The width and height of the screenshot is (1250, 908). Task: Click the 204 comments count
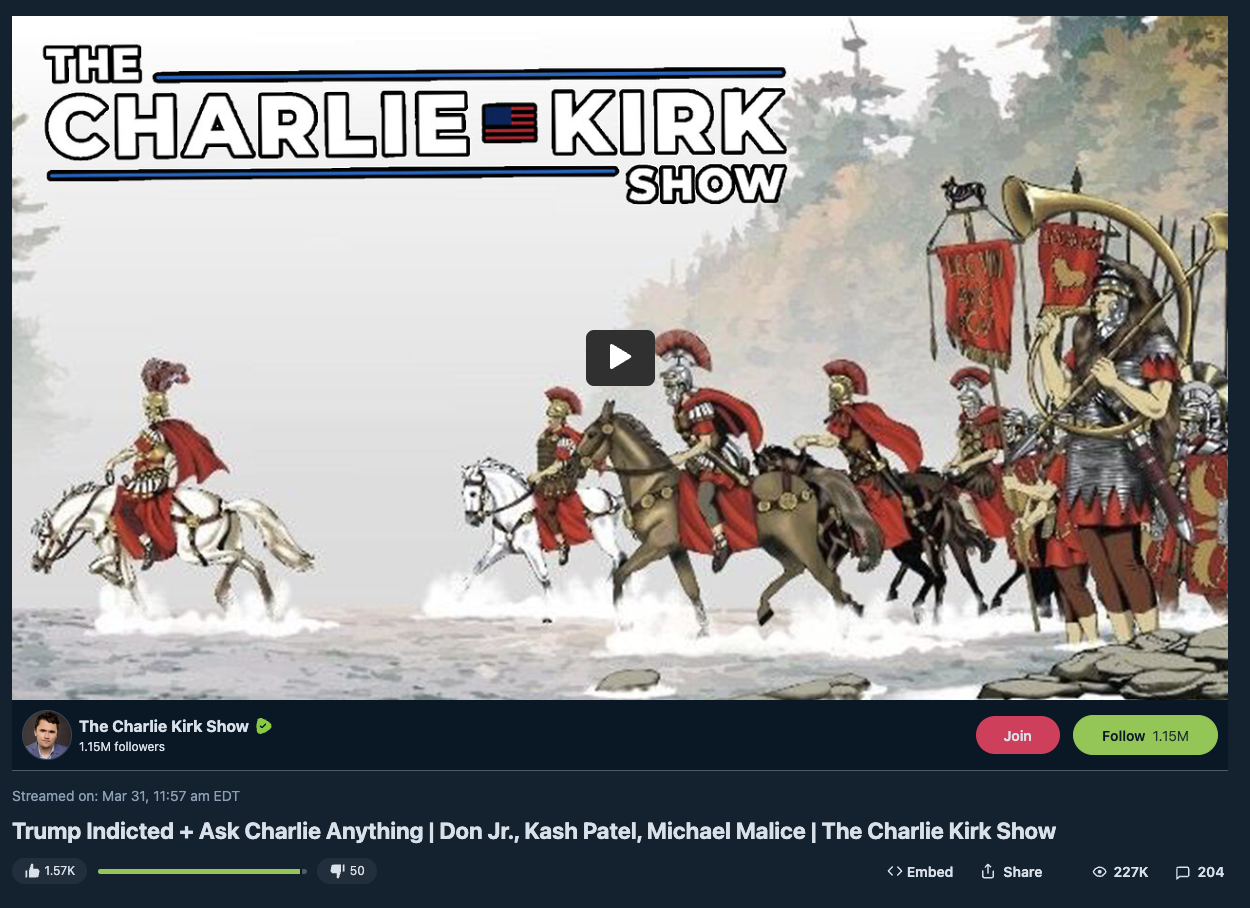click(x=1211, y=872)
